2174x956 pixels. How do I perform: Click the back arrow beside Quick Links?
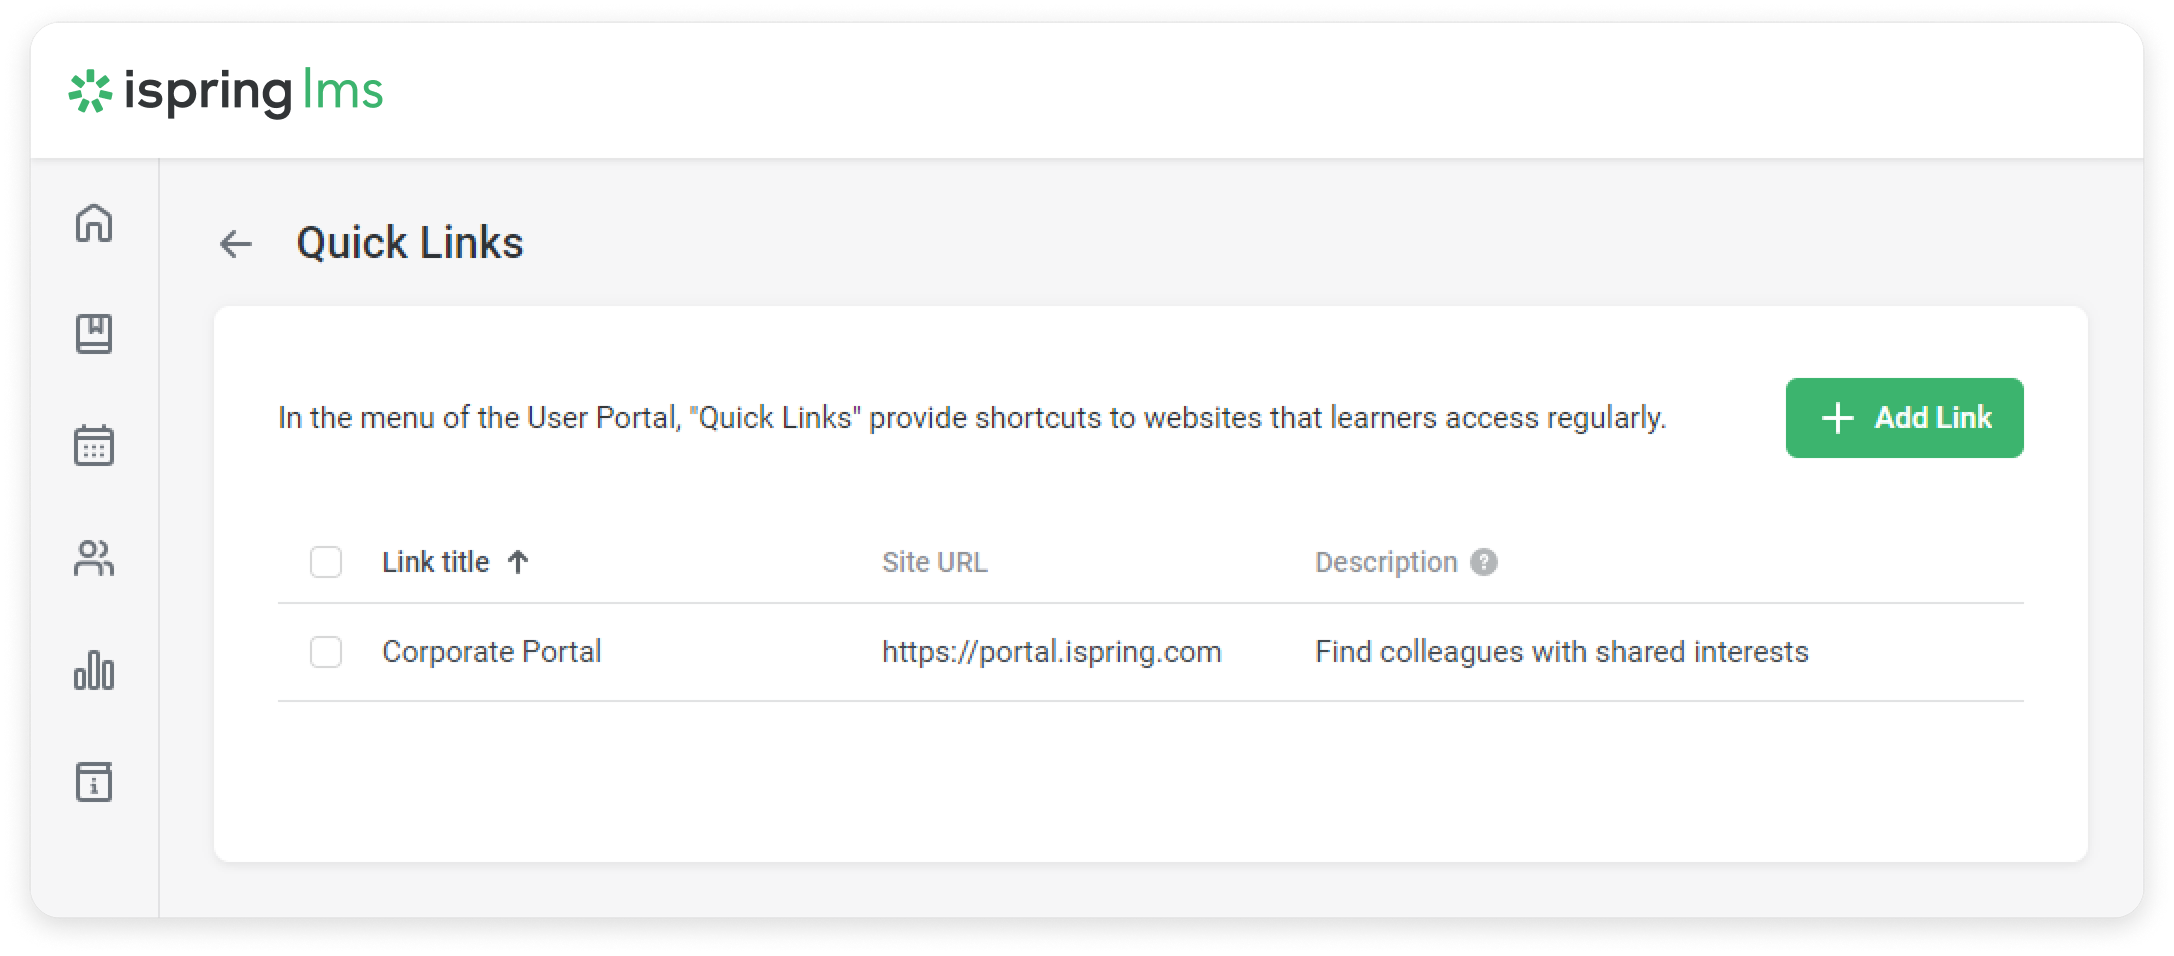(x=236, y=244)
